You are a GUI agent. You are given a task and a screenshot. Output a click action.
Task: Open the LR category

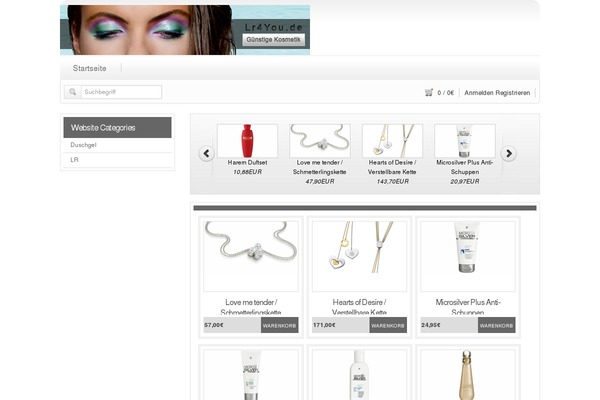[x=74, y=160]
